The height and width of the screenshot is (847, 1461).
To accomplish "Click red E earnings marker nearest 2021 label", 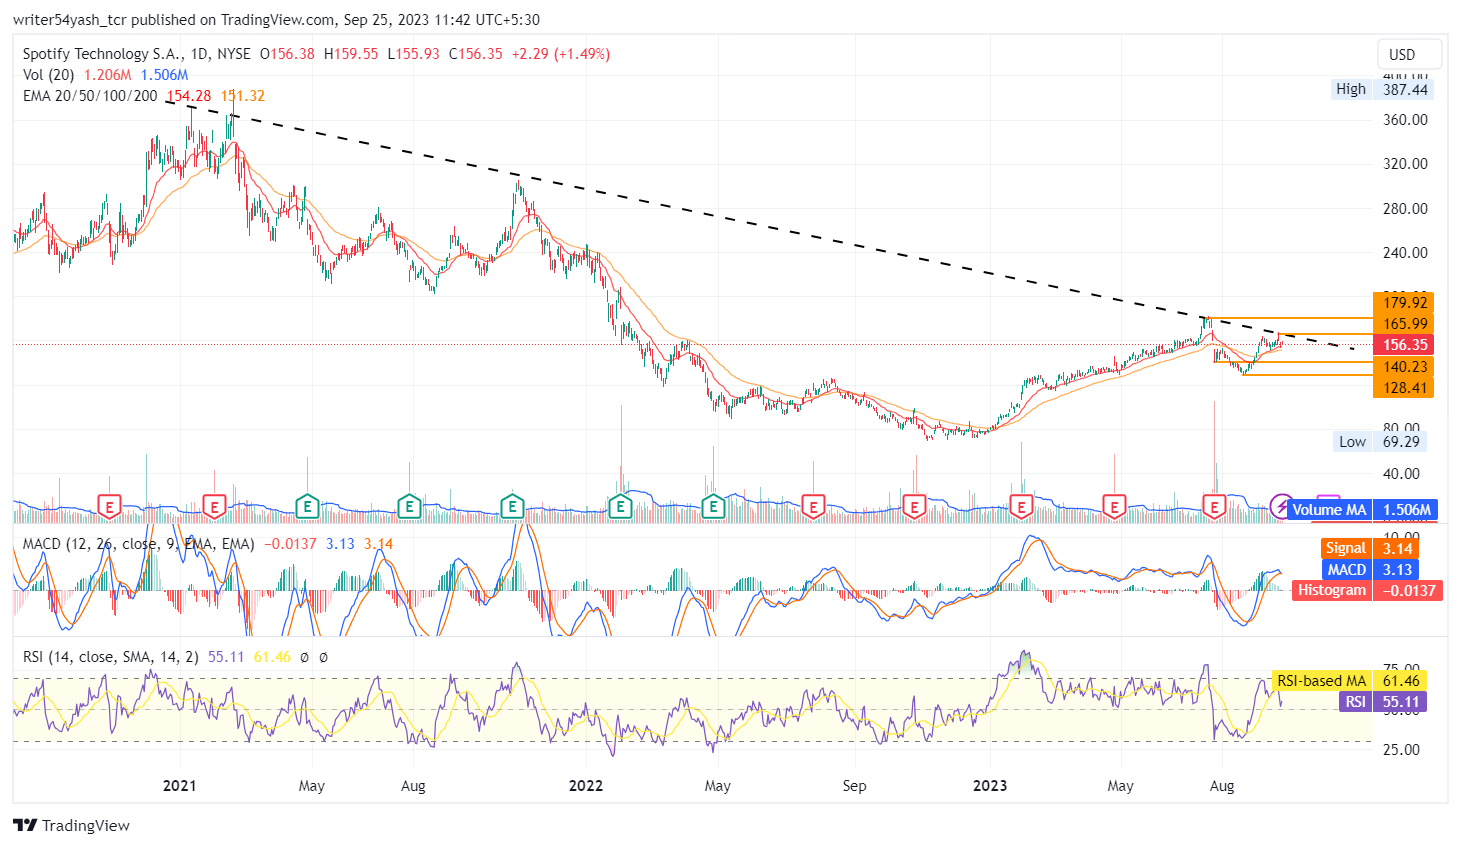I will pyautogui.click(x=213, y=507).
